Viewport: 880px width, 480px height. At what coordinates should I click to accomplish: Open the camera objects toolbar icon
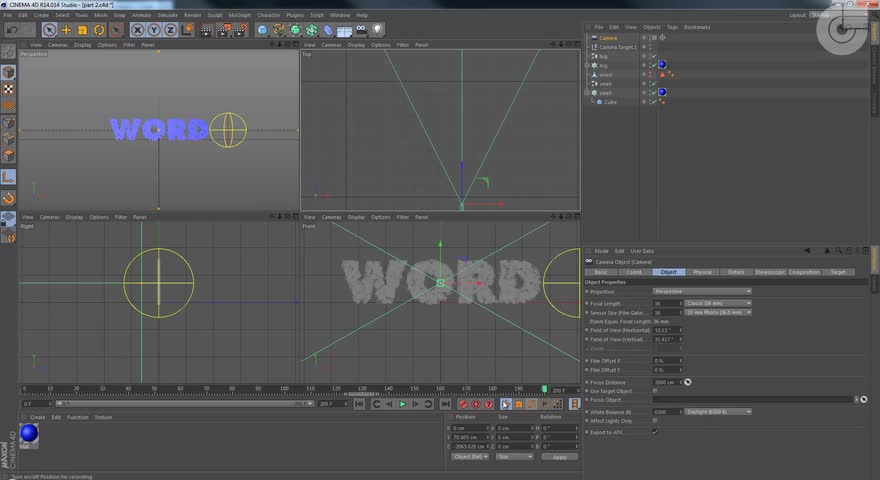[361, 30]
